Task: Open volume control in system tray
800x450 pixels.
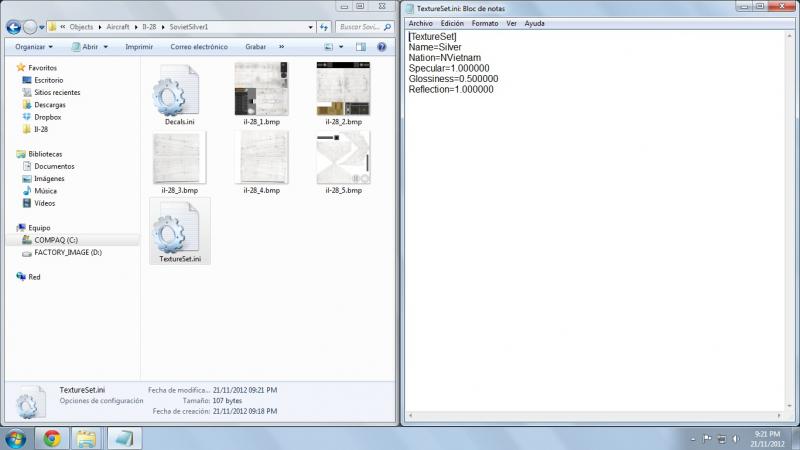Action: click(x=735, y=438)
